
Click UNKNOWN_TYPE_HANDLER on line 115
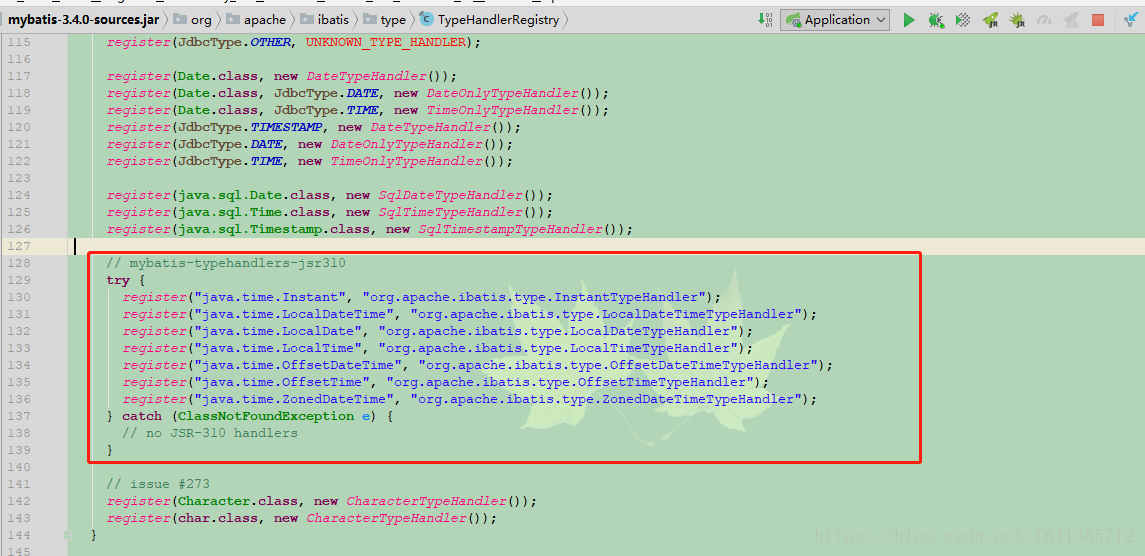point(385,42)
